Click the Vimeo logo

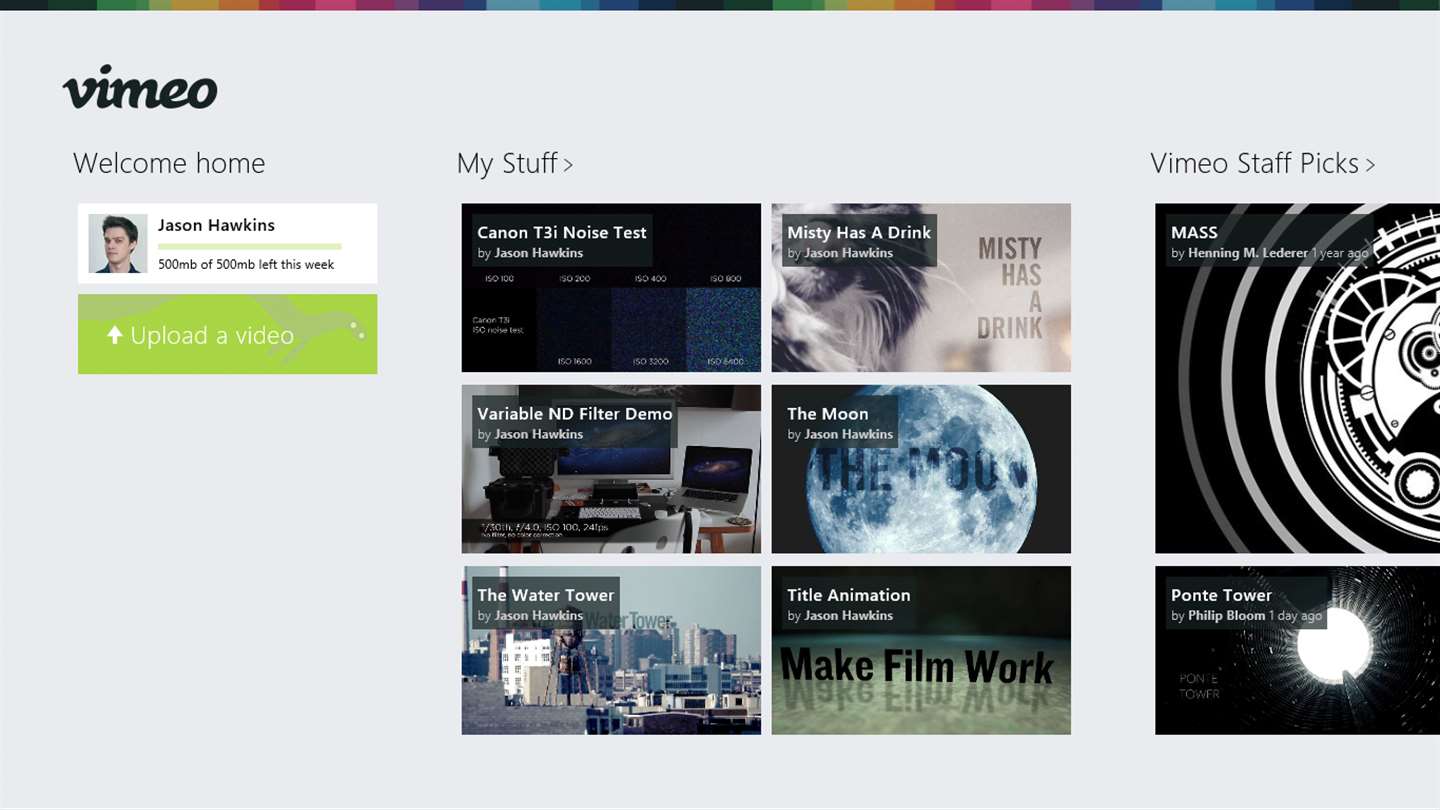click(140, 88)
